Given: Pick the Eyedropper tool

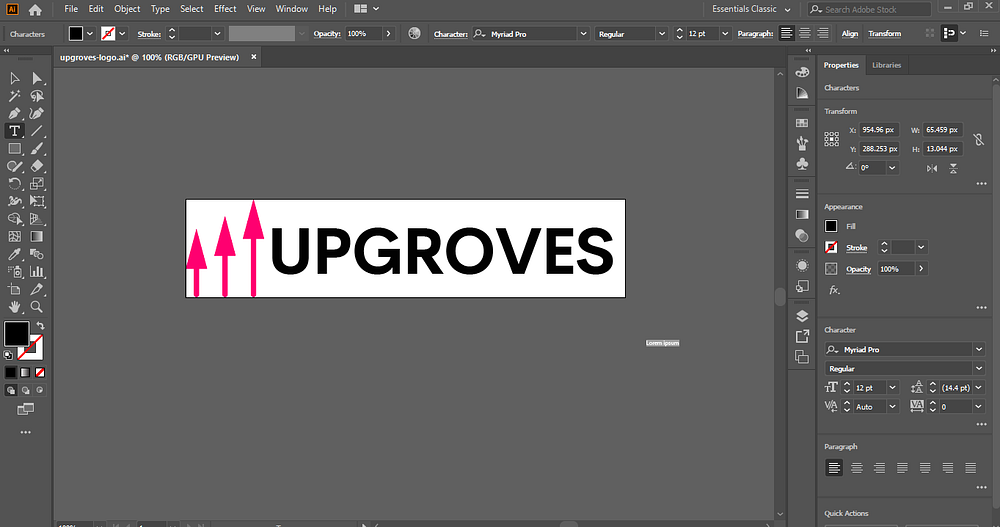Looking at the screenshot, I should pos(14,254).
